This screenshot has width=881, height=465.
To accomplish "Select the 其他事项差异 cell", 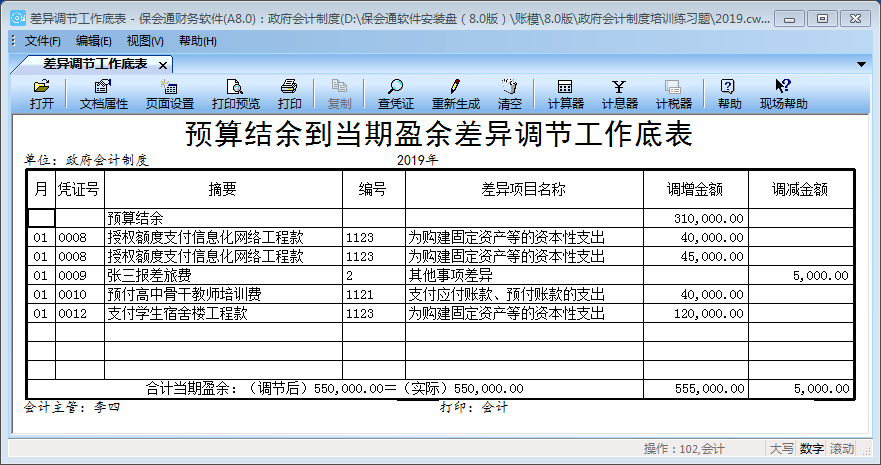I will tap(524, 275).
